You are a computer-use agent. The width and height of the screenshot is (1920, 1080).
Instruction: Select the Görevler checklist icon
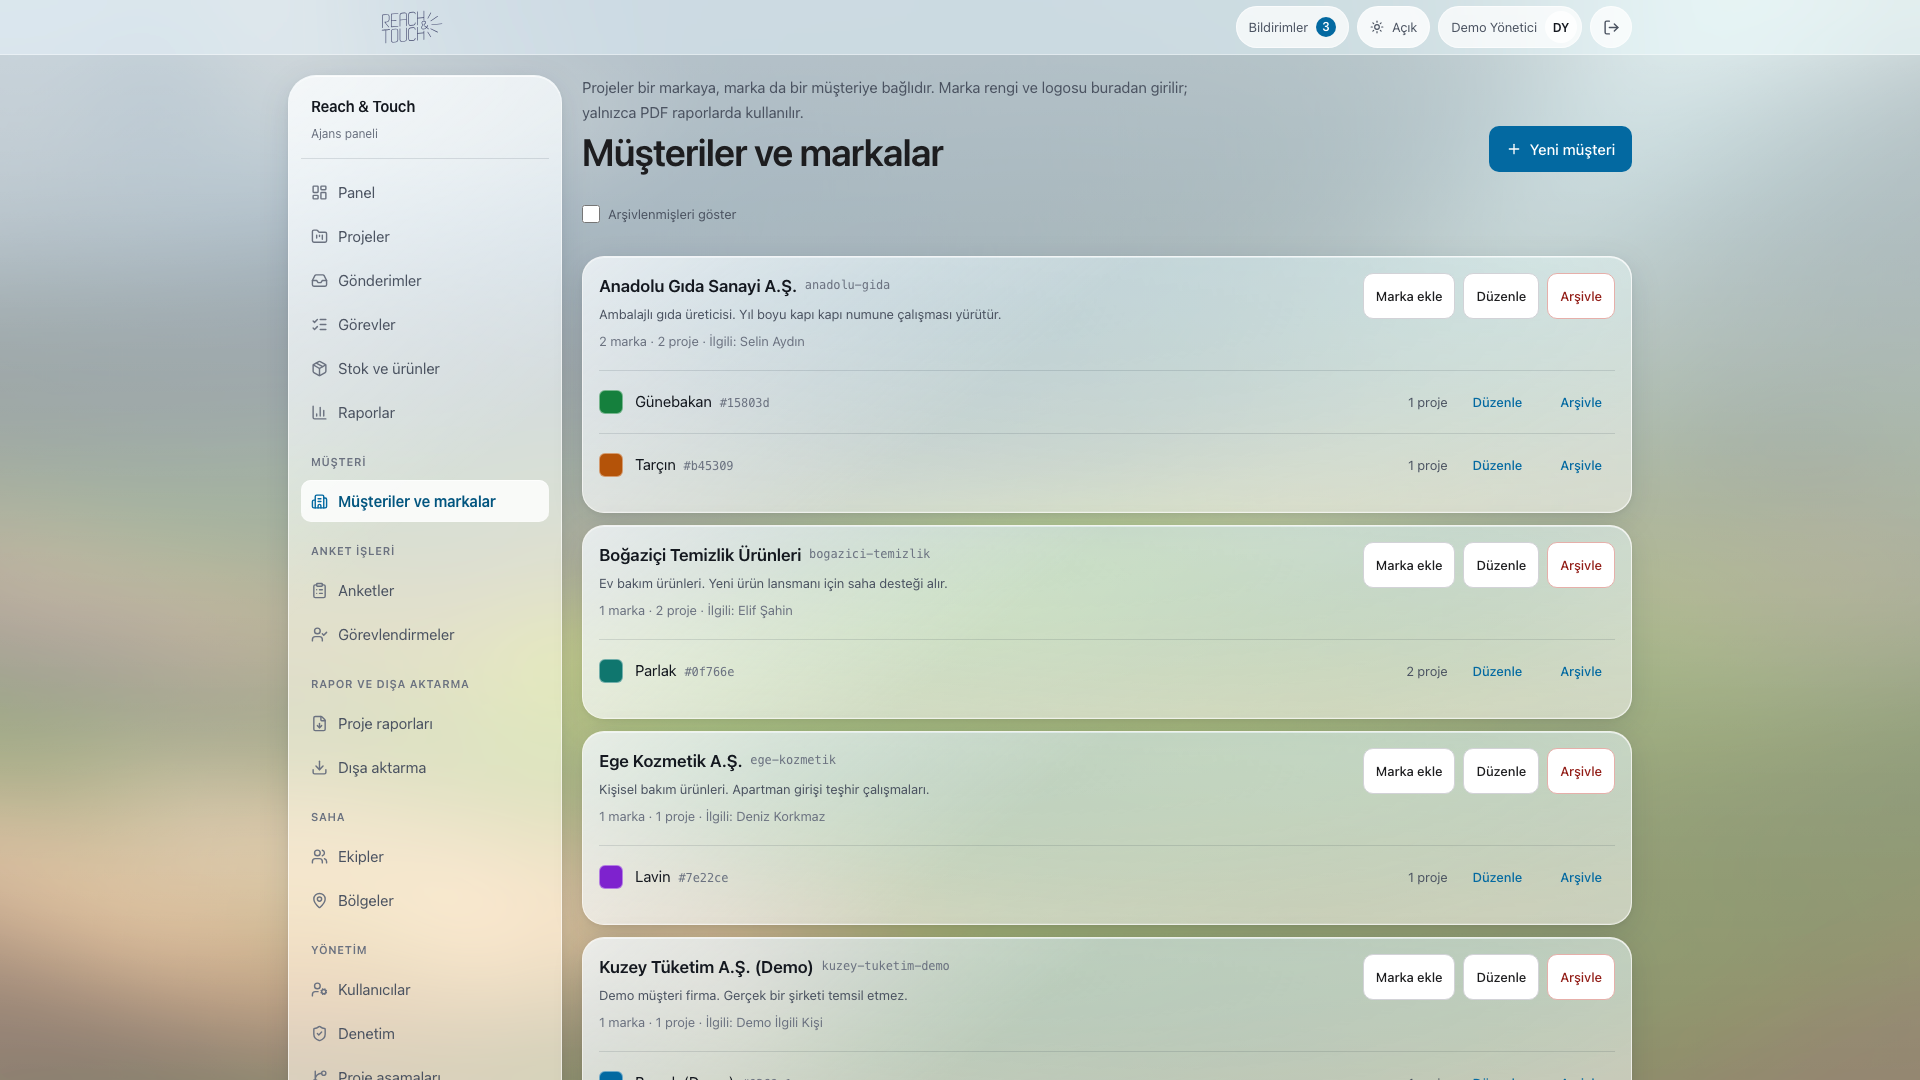tap(319, 325)
